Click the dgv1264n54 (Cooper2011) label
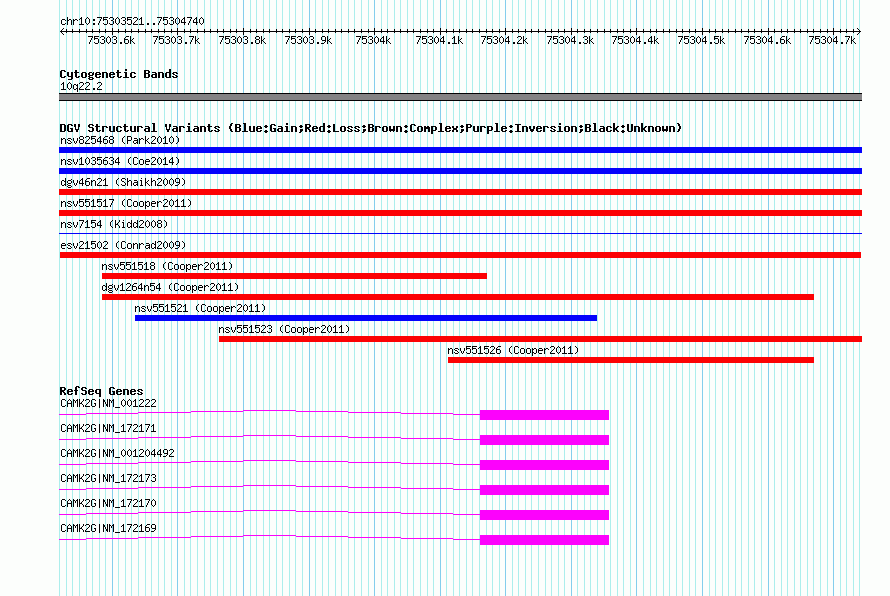The height and width of the screenshot is (596, 890). pos(170,287)
